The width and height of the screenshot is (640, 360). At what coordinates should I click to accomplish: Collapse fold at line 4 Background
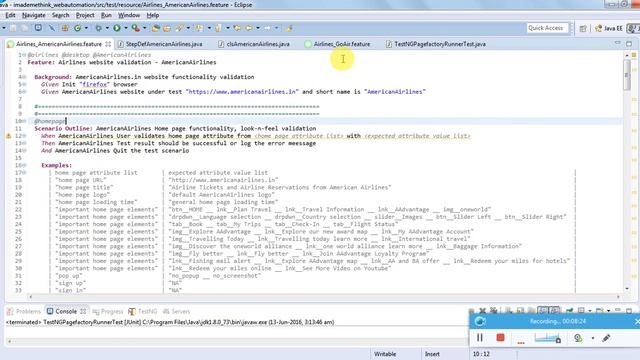(24, 77)
